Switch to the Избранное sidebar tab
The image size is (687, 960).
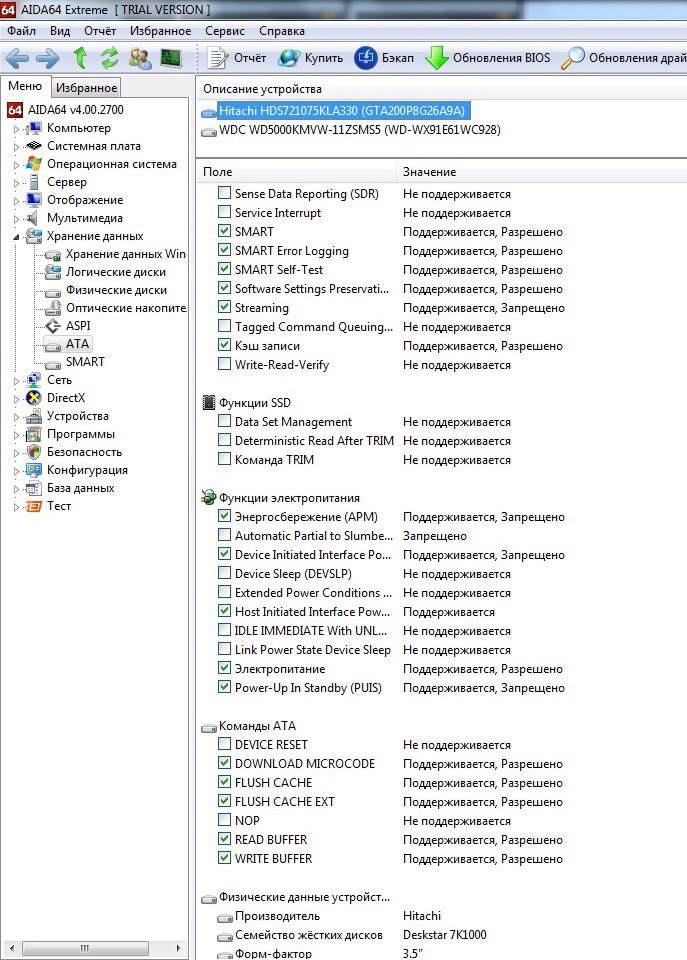pyautogui.click(x=86, y=88)
